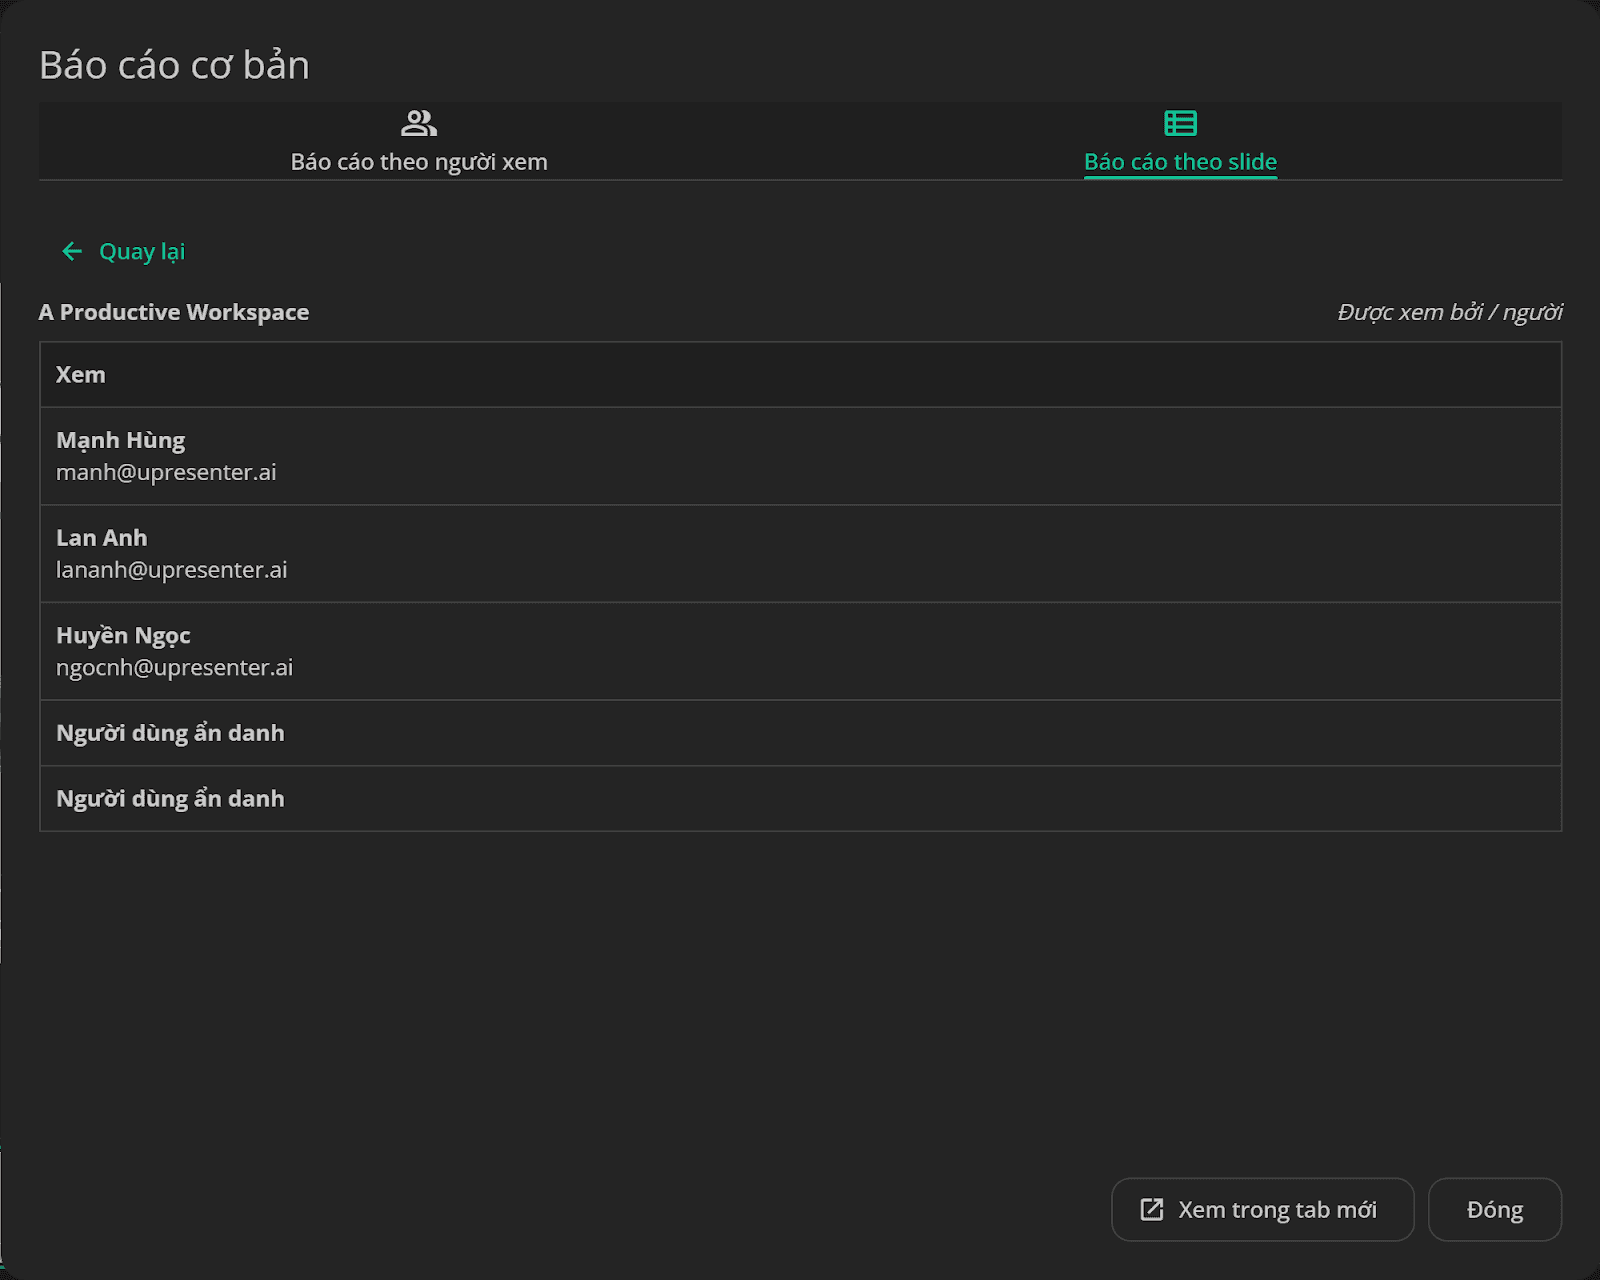1600x1280 pixels.
Task: Select the Lan Anh viewer row
Action: (800, 553)
